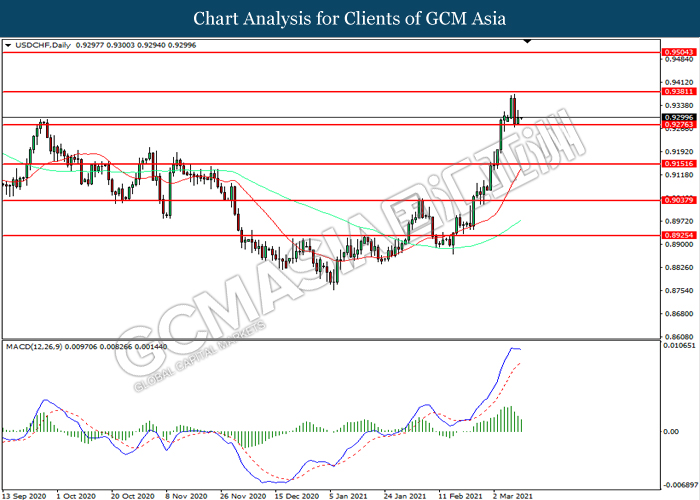Select the 15 Dec 2020 date label
700x500 pixels.
295,494
